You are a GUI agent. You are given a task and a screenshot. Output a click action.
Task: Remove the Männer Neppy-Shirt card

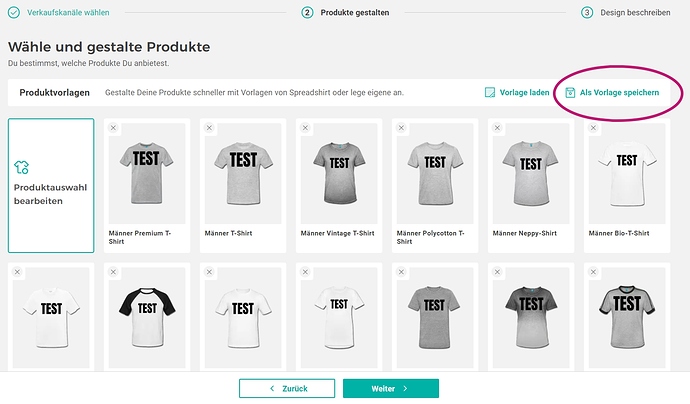[497, 128]
